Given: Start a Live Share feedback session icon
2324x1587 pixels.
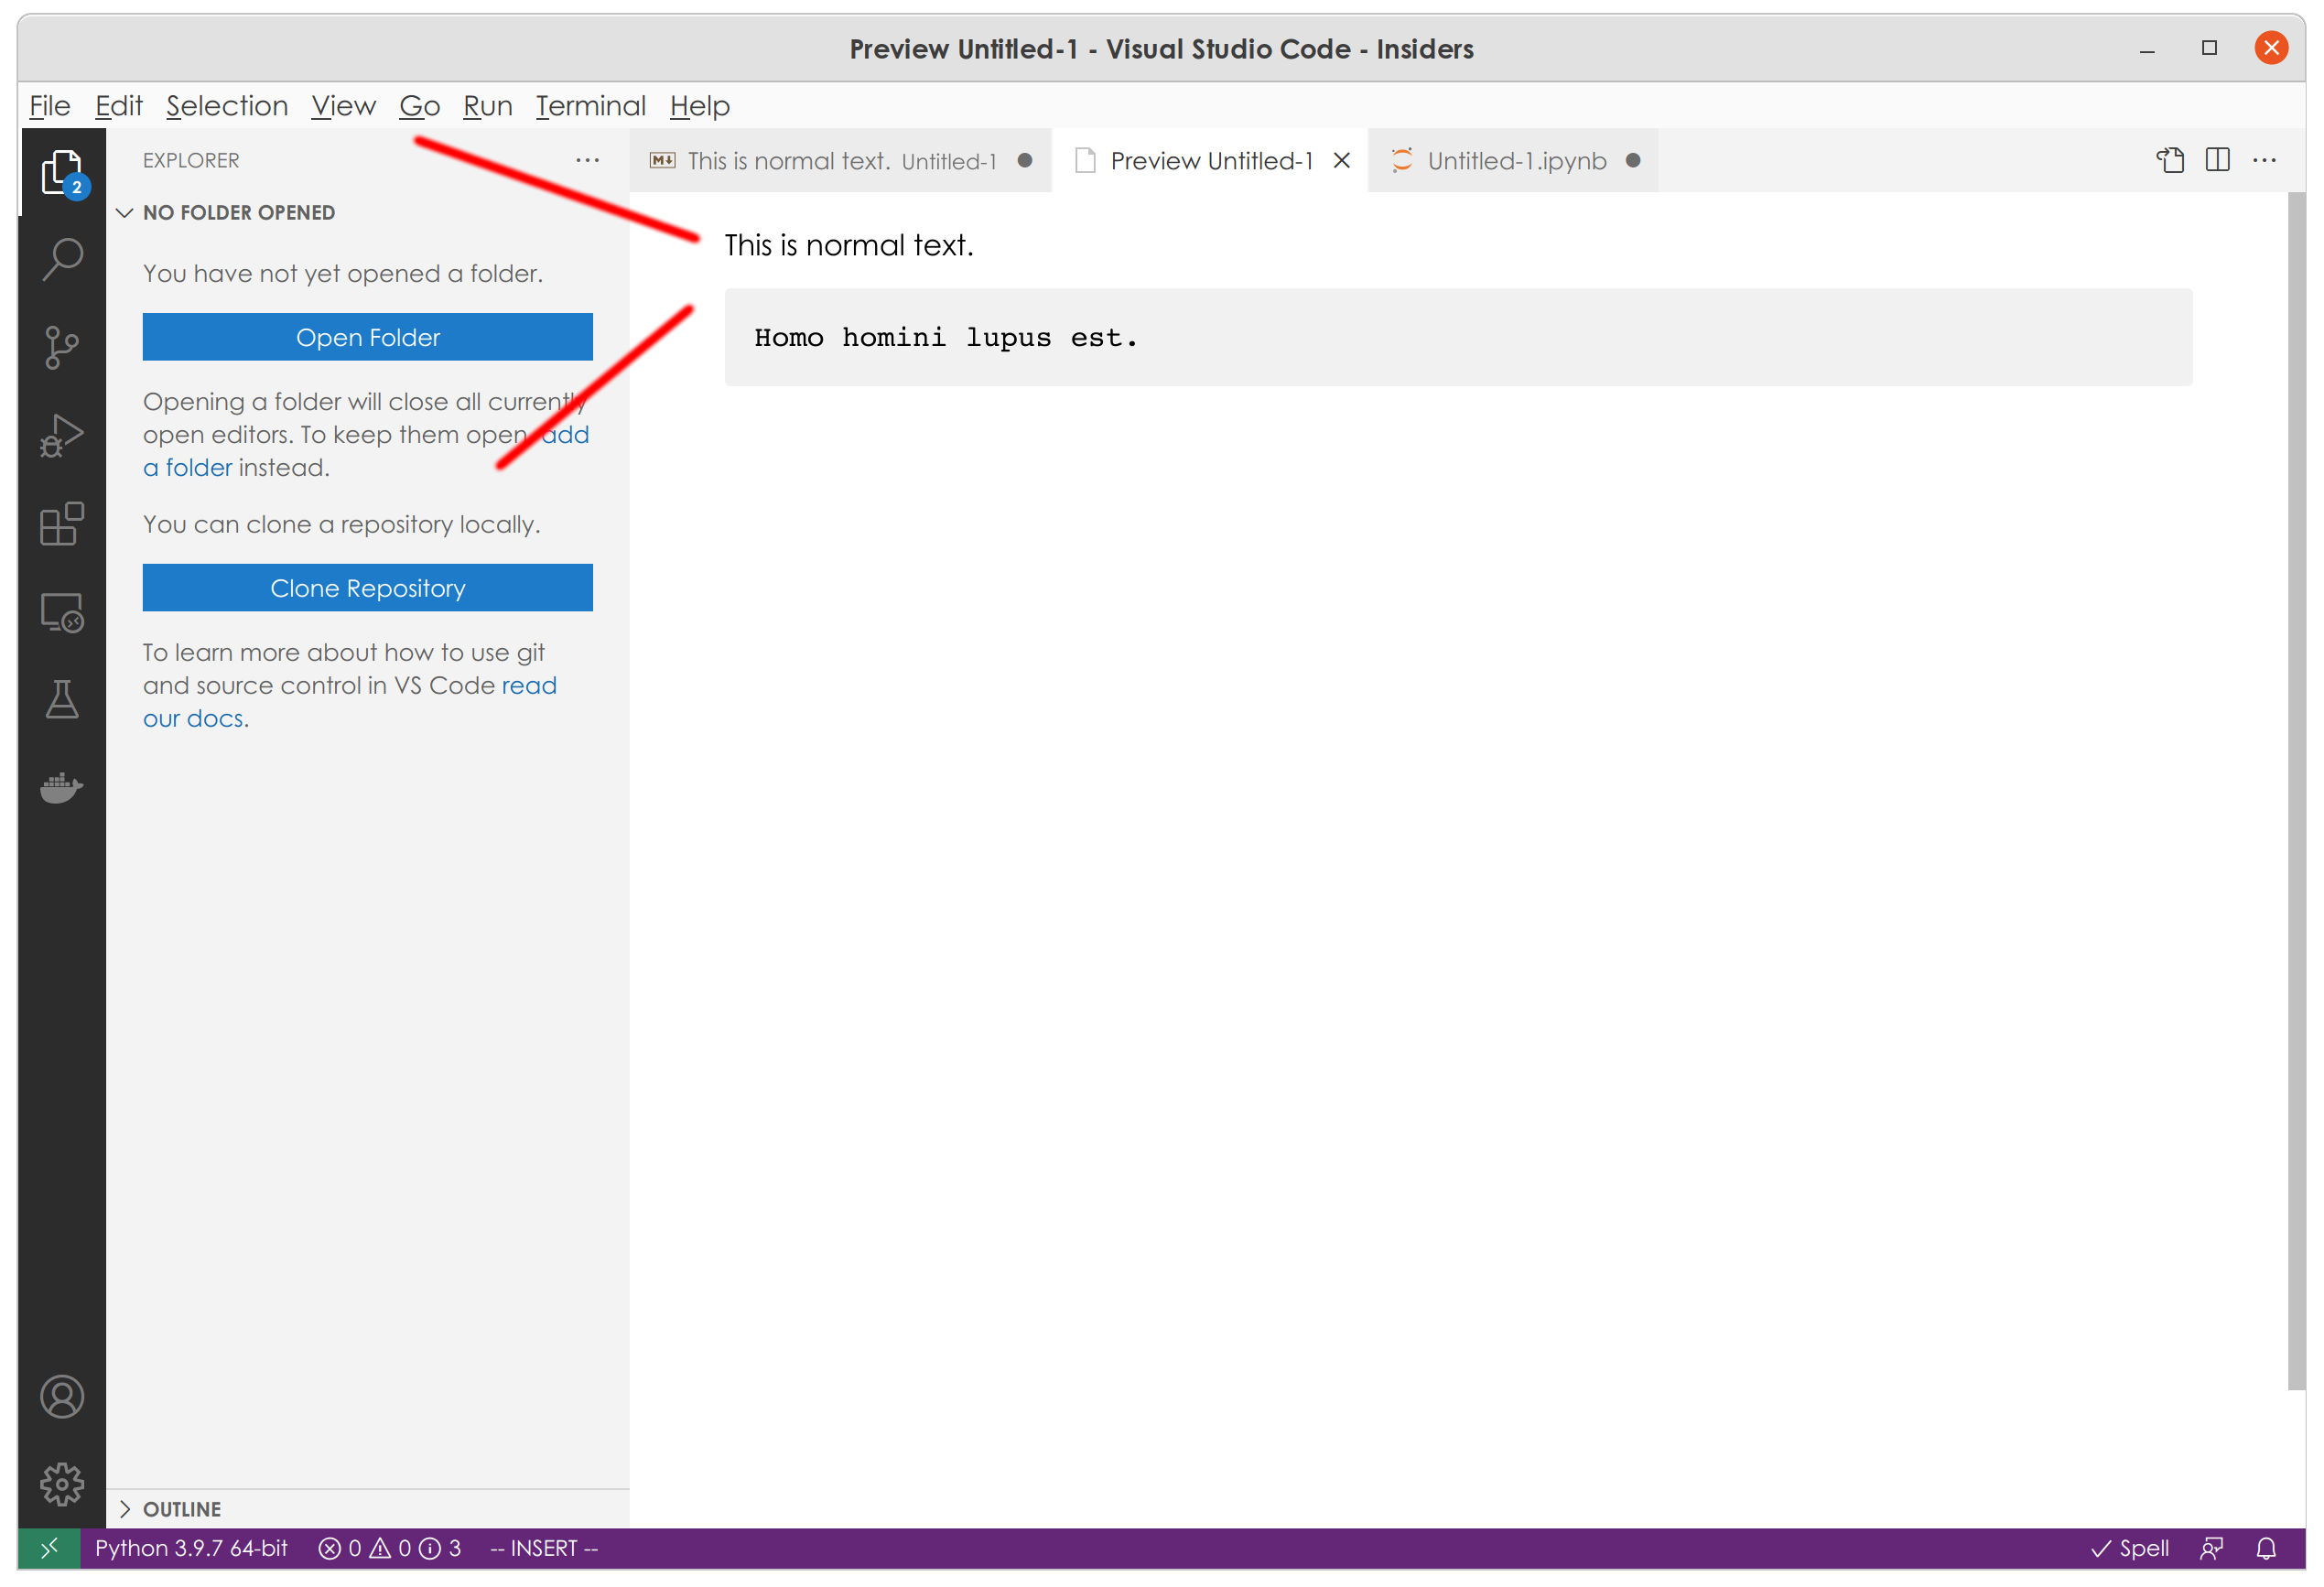Looking at the screenshot, I should point(2210,1547).
